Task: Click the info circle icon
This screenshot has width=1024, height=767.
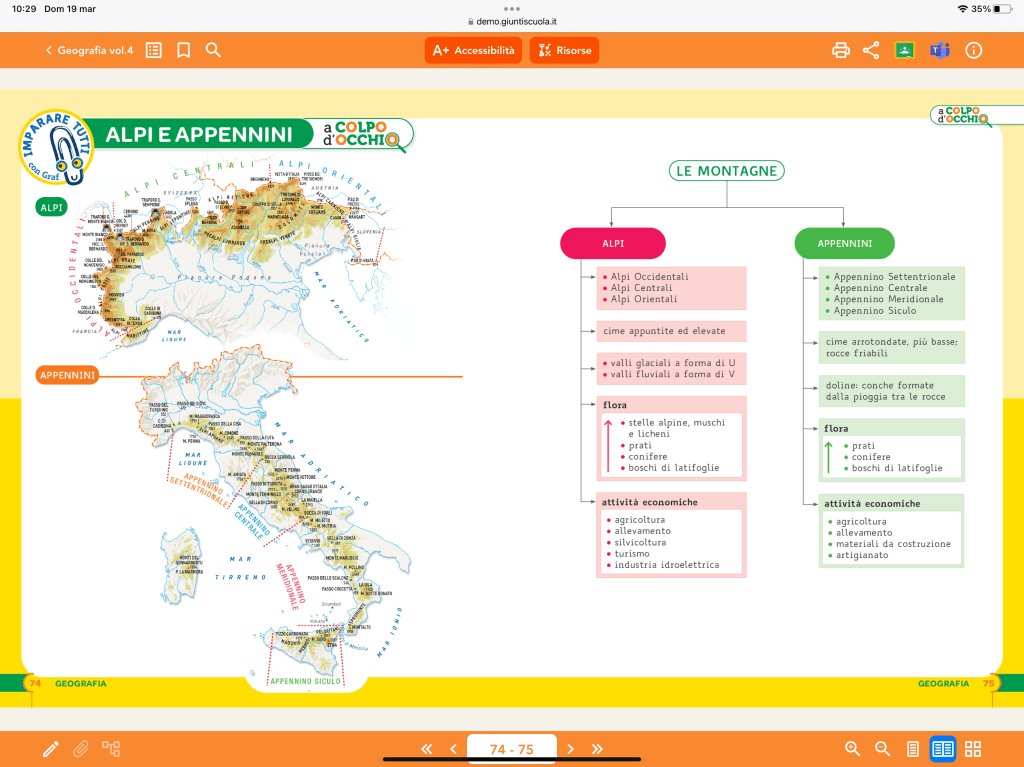Action: (x=974, y=50)
